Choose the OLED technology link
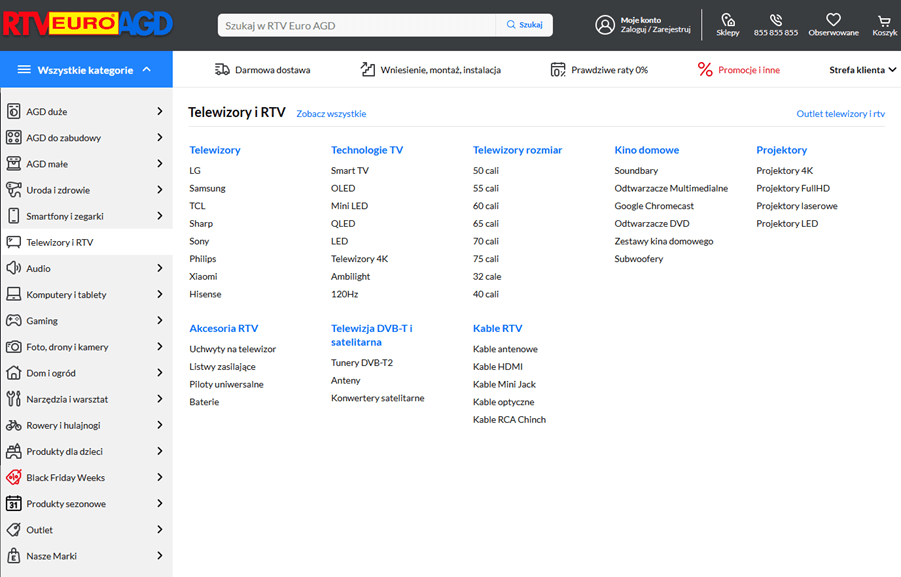 (343, 188)
